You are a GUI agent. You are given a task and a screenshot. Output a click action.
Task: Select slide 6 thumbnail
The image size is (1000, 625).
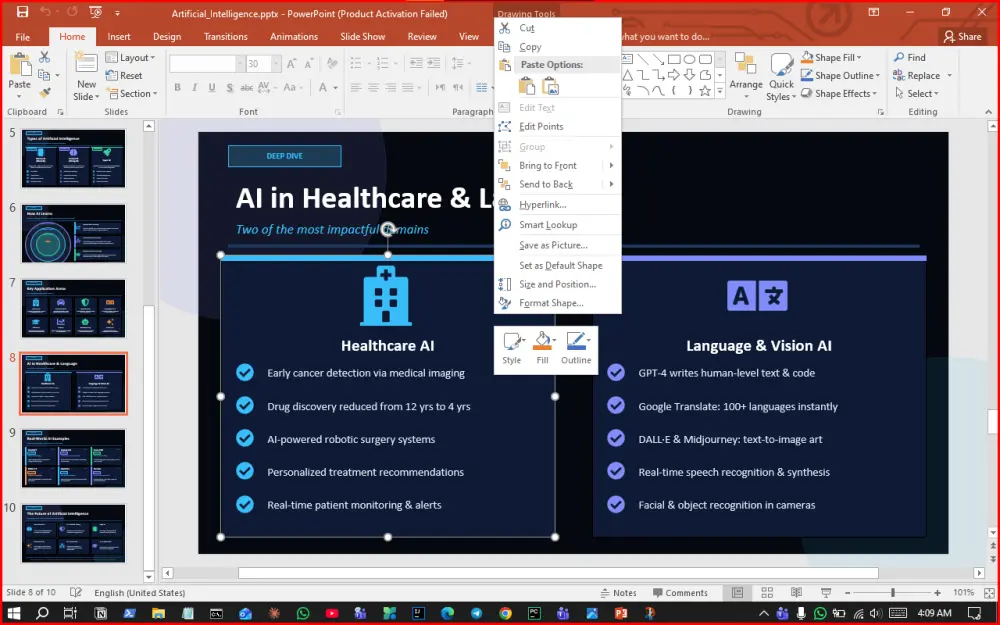[73, 233]
